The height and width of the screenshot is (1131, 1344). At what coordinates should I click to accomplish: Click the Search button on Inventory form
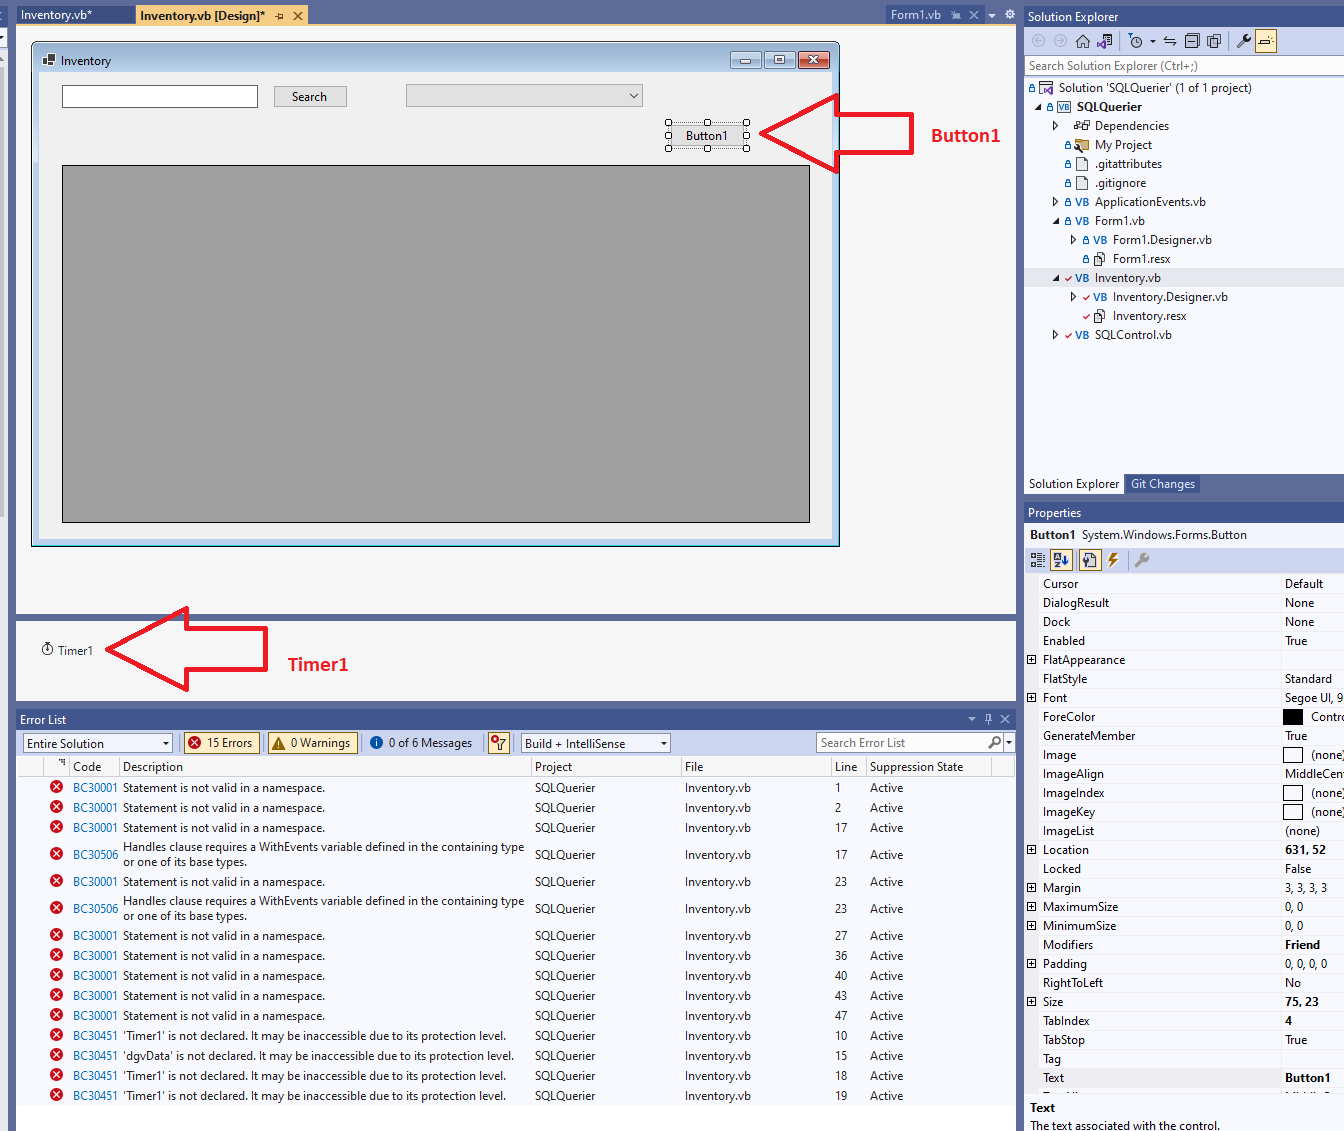coord(310,96)
